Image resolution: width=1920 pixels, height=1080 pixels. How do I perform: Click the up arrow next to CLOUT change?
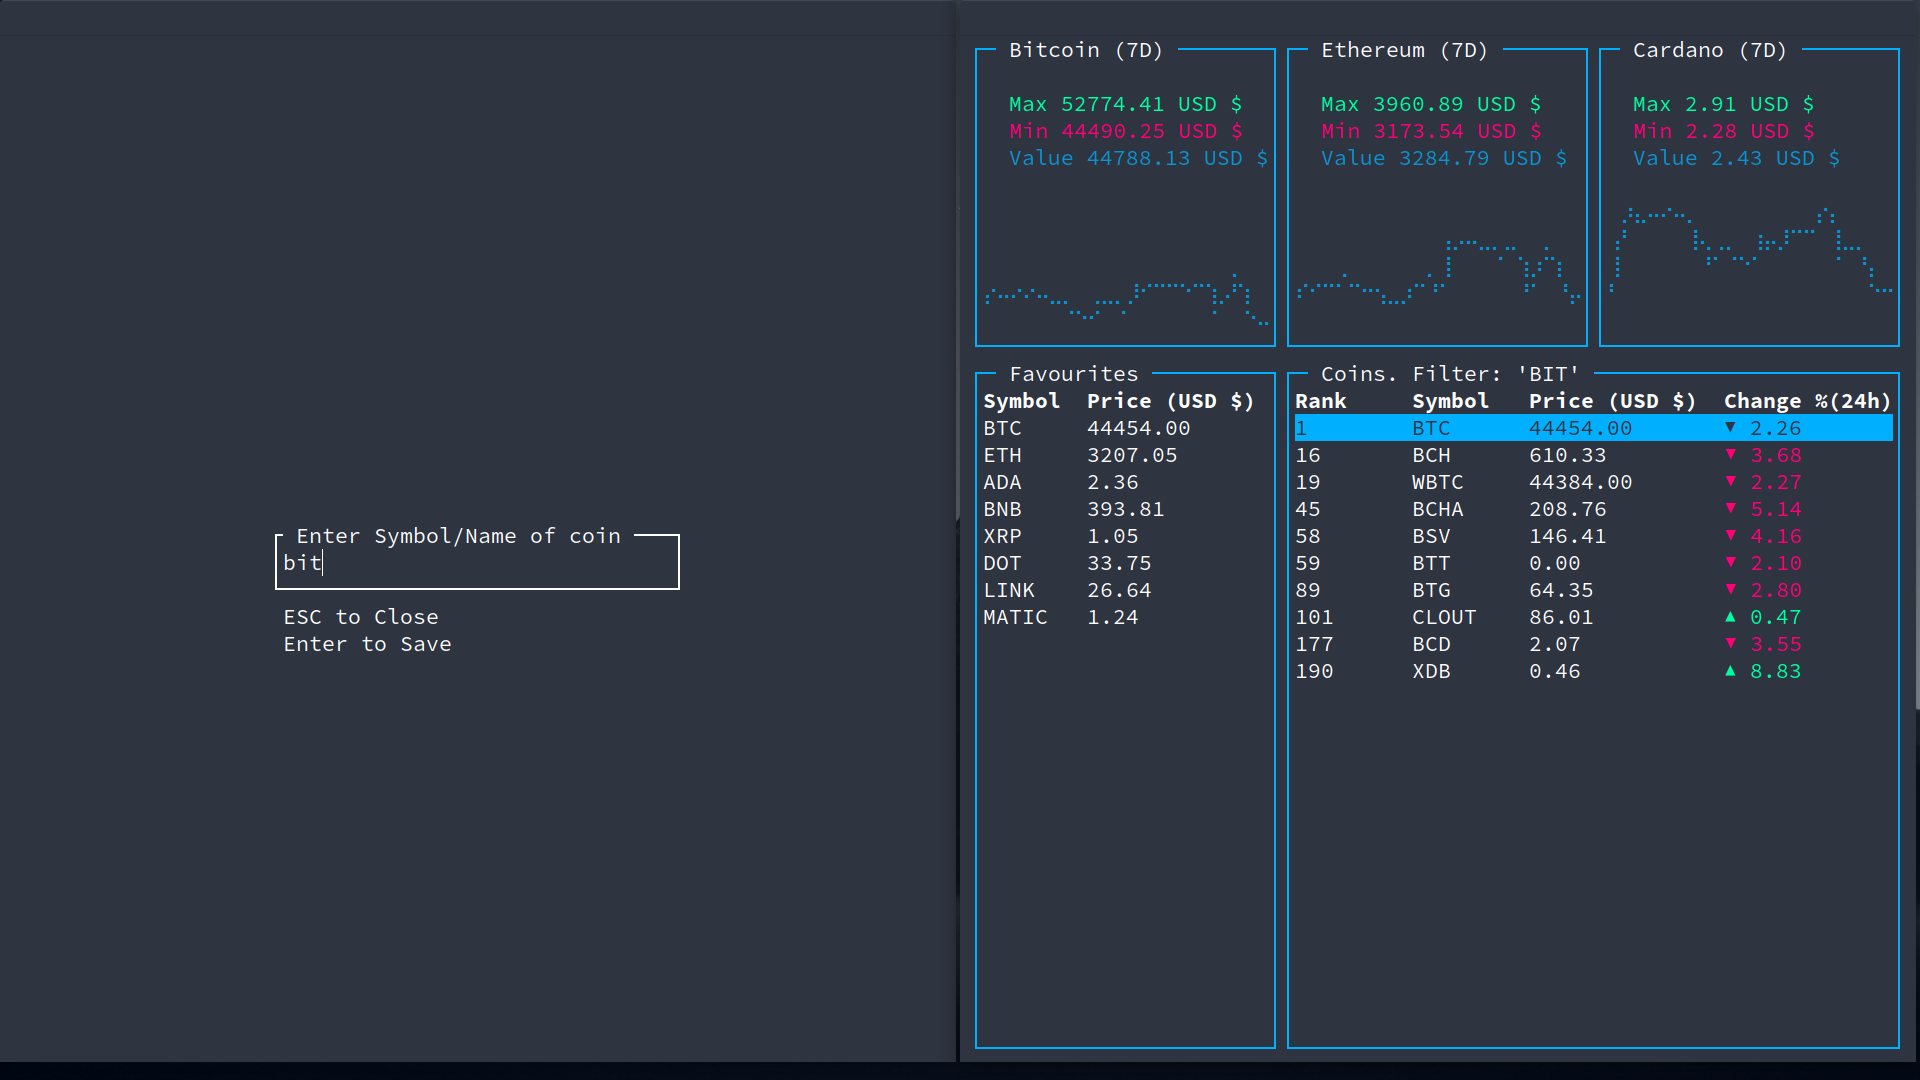point(1730,617)
